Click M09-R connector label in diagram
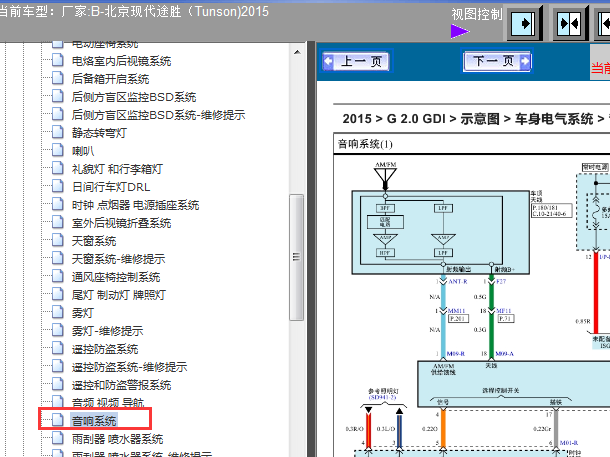 456,354
